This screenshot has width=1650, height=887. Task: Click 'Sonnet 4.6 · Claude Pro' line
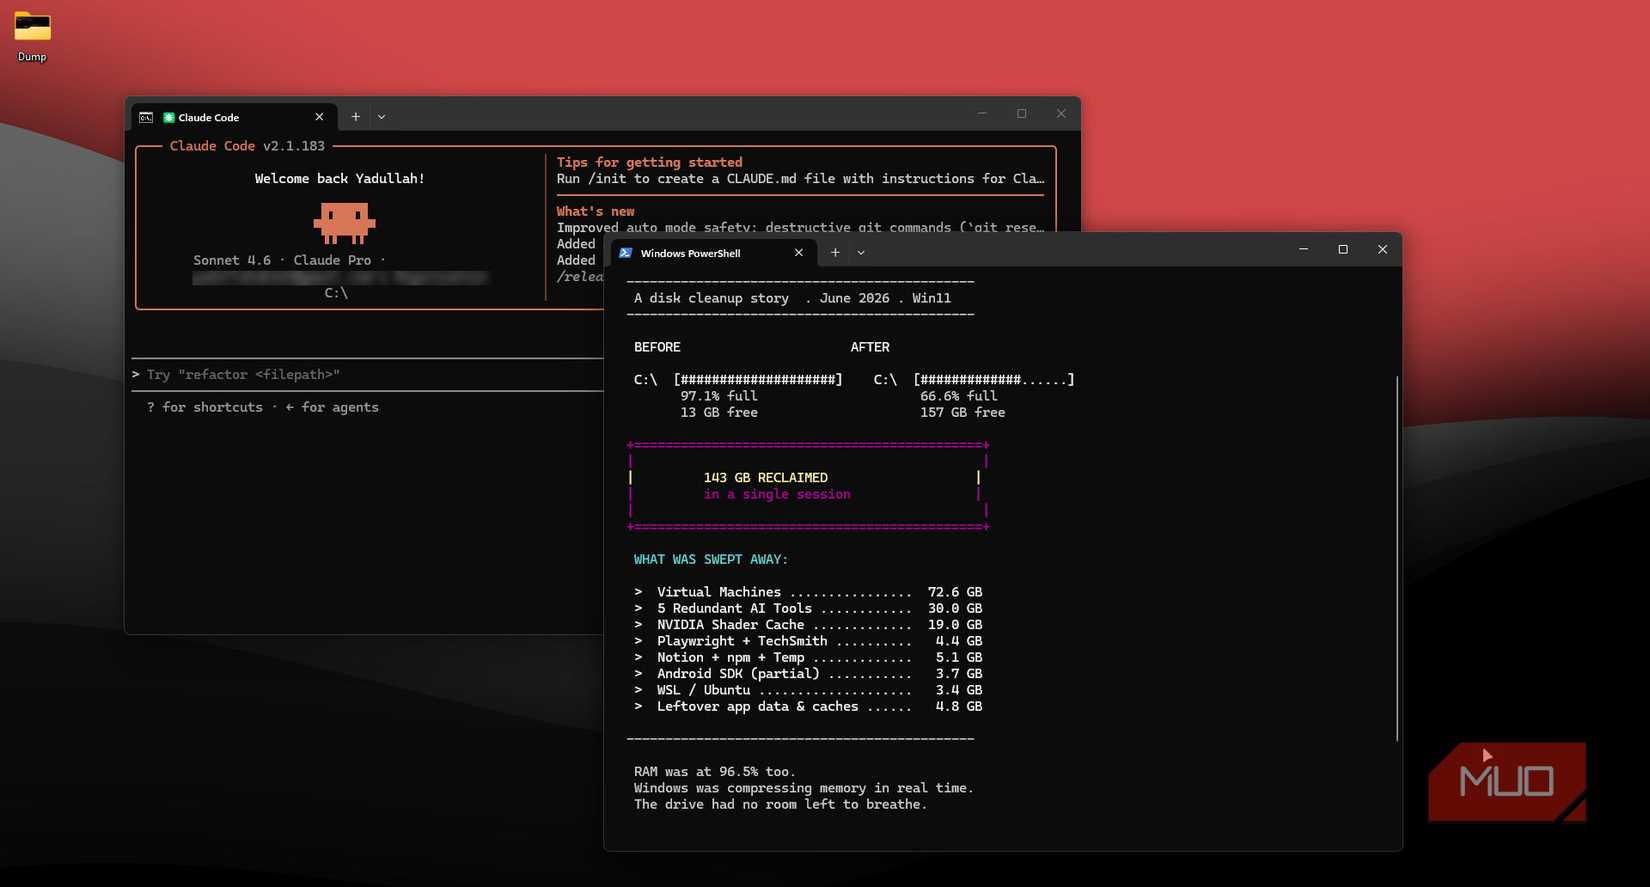point(289,260)
